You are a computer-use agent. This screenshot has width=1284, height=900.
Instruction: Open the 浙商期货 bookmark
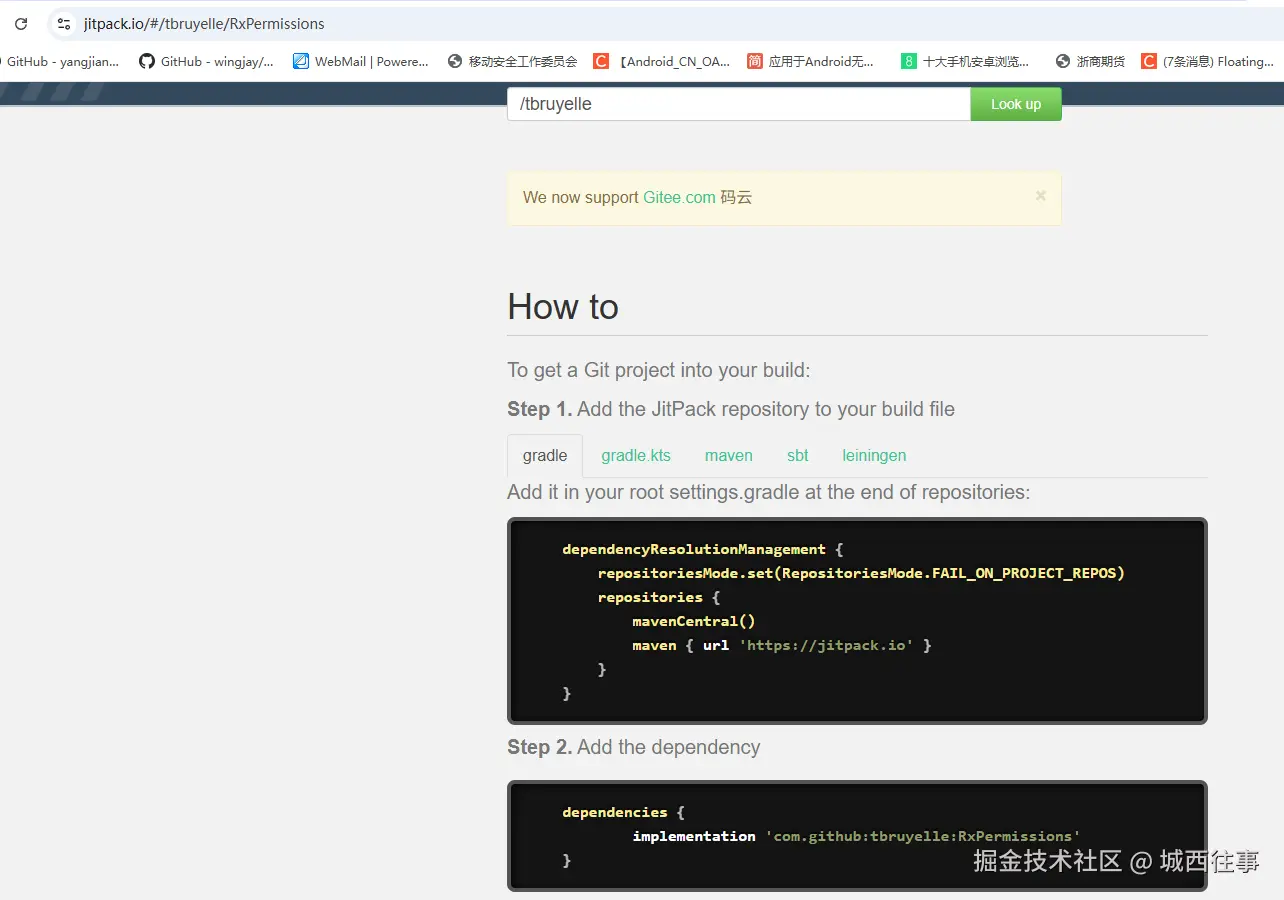click(1090, 61)
